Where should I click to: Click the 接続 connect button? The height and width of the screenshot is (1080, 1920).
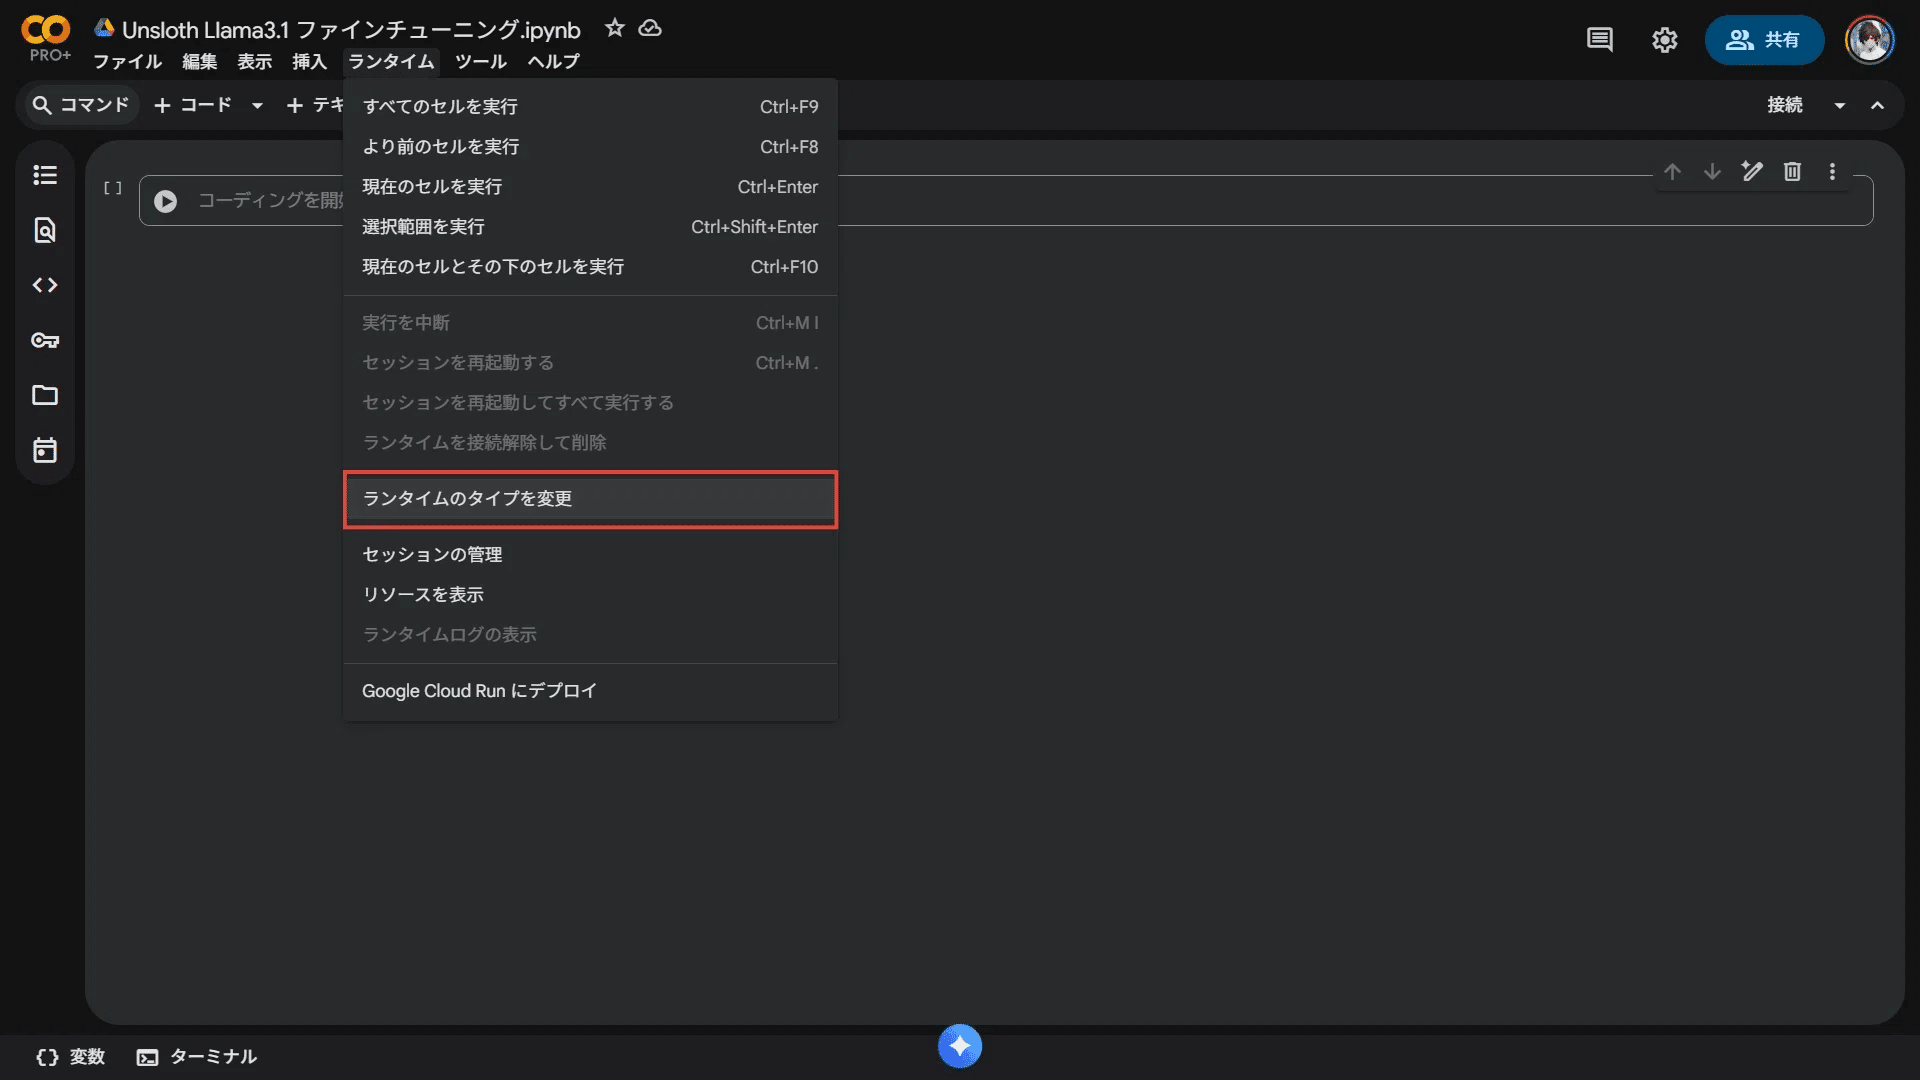[1785, 105]
